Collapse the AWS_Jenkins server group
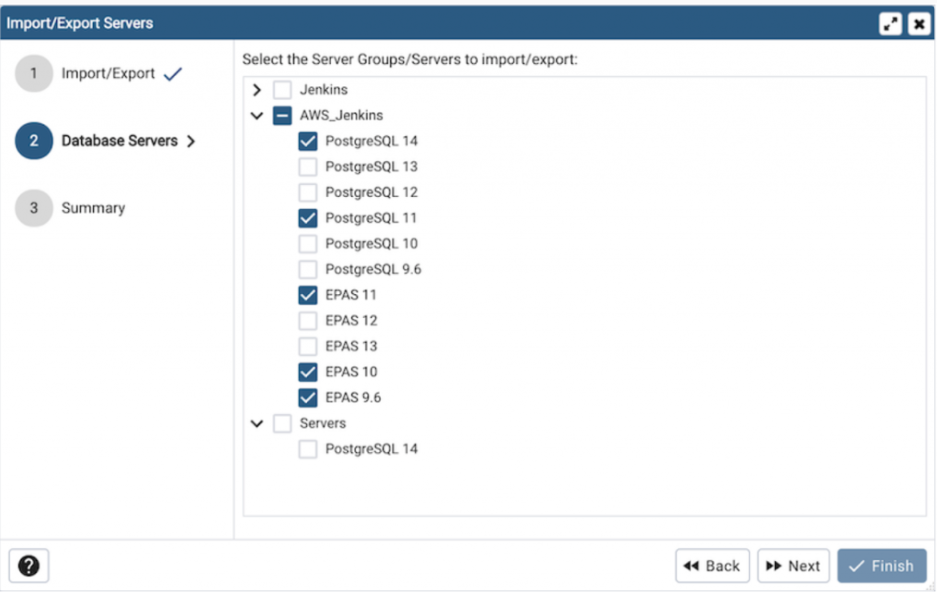Screen dimensions: 937x592 pos(257,115)
